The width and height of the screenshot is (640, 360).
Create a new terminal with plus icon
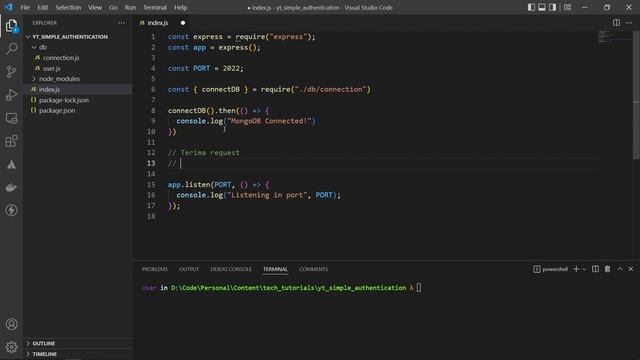576,269
